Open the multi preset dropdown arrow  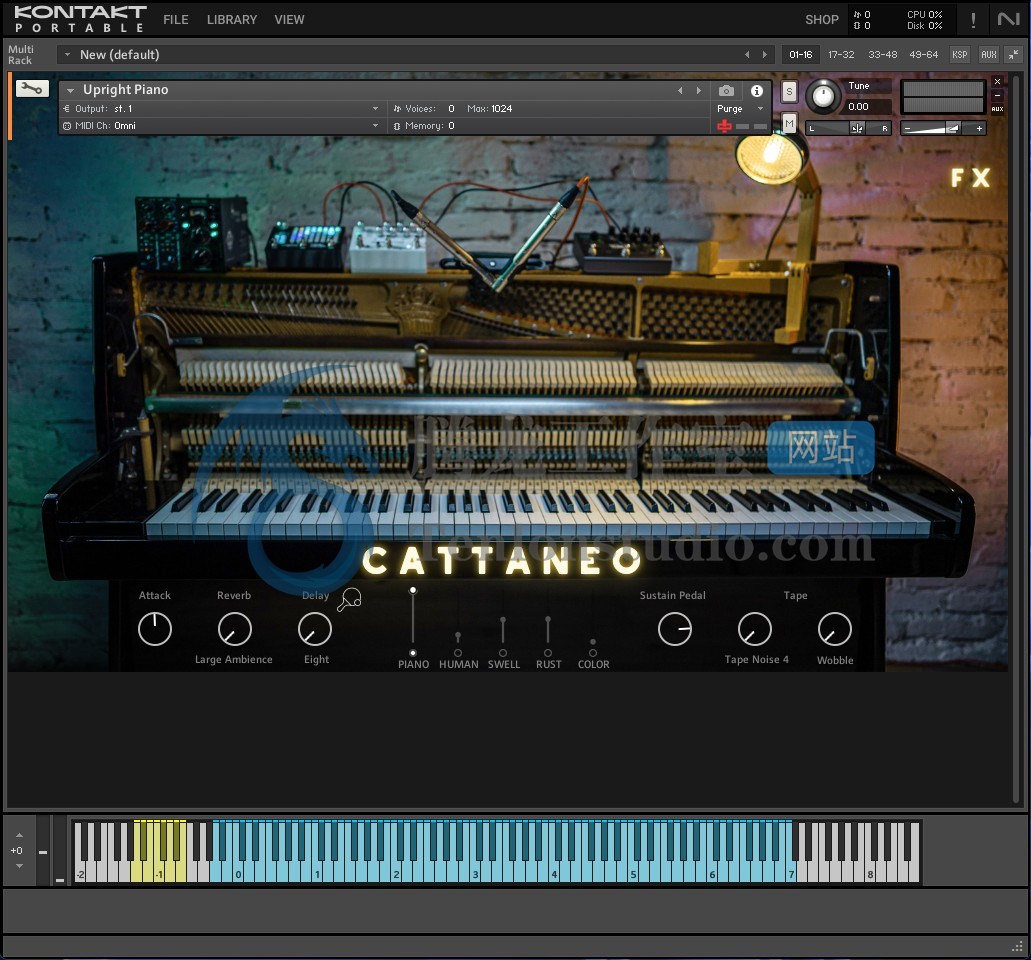coord(67,55)
